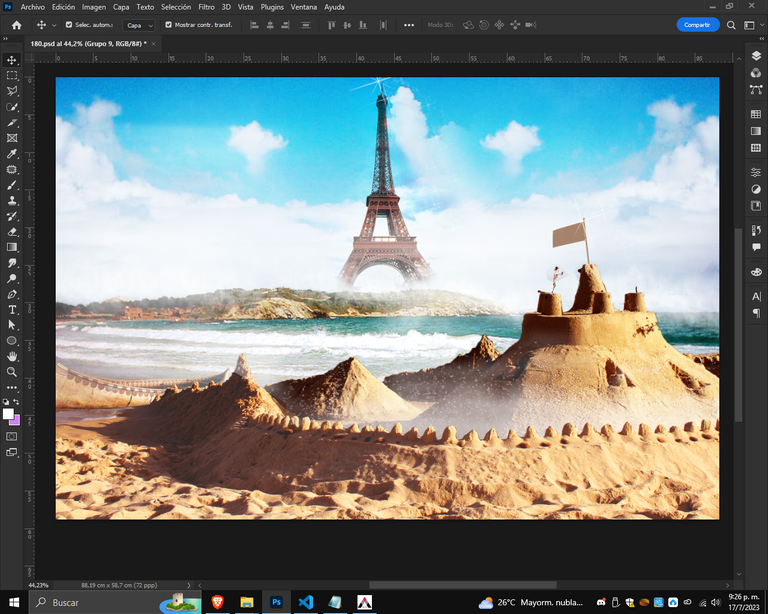Open the Layers panel icon
768x614 pixels.
coord(756,56)
